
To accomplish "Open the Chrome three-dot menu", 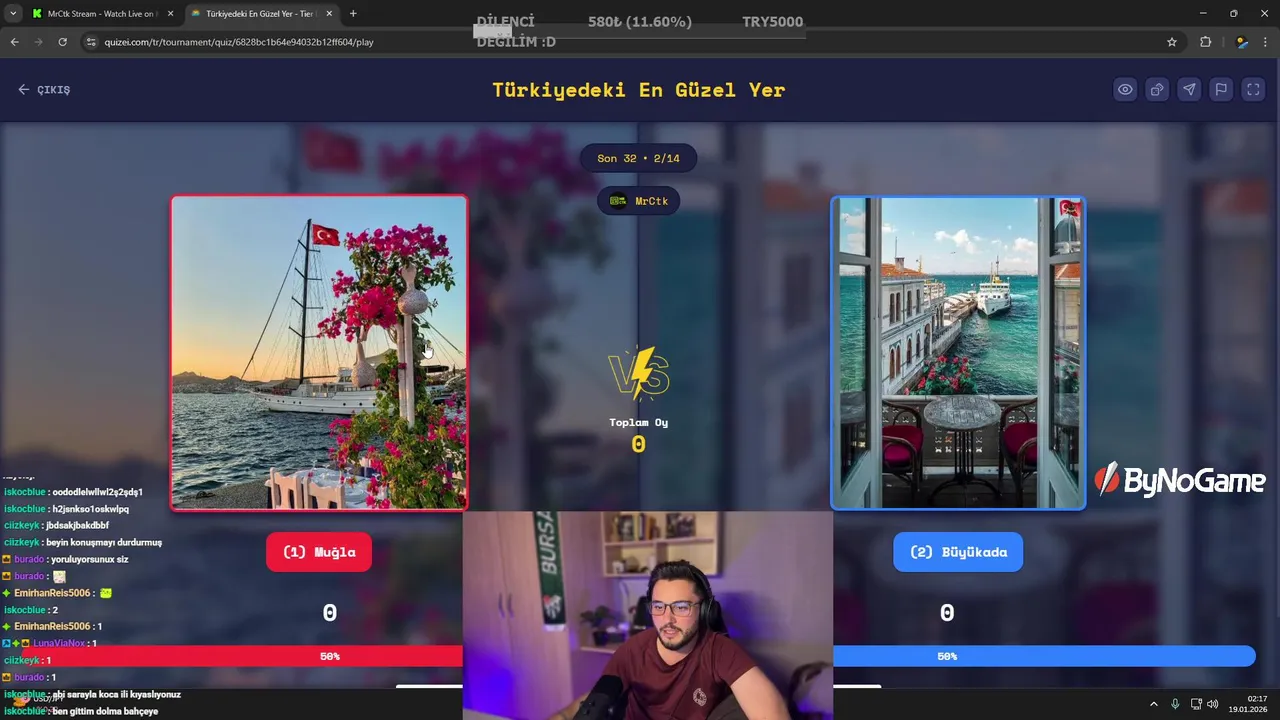I will (x=1266, y=42).
